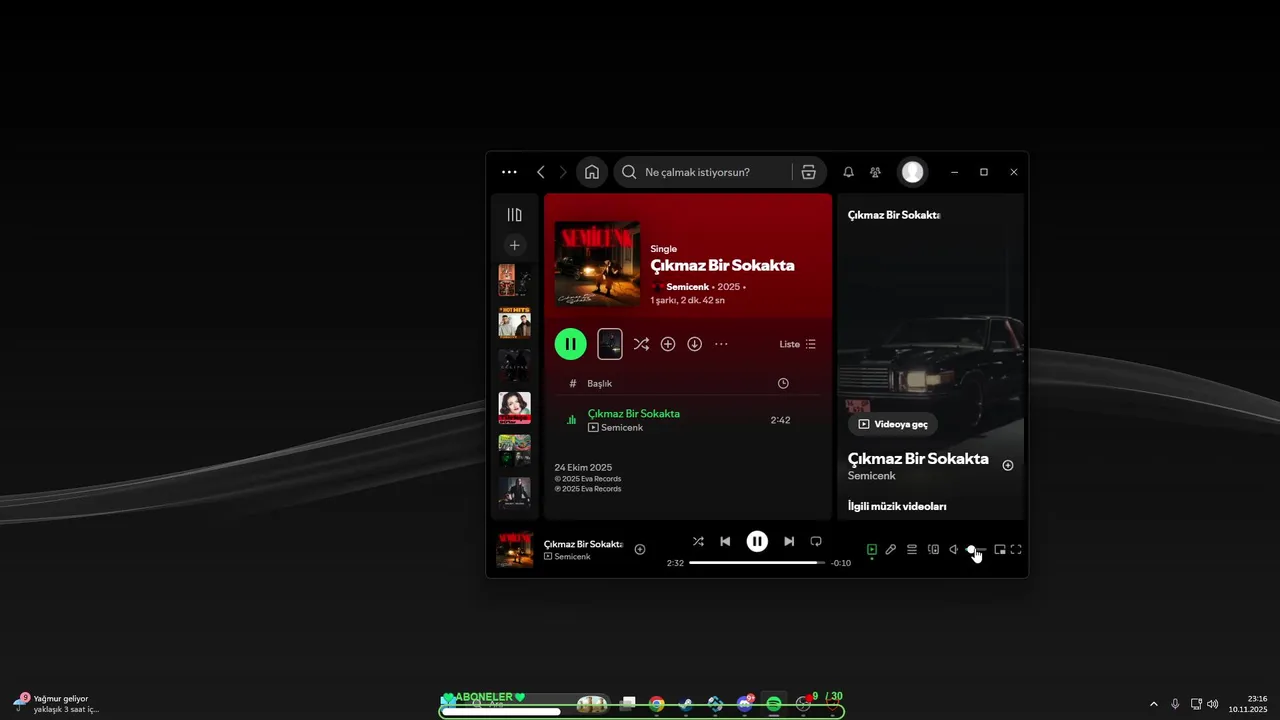The height and width of the screenshot is (720, 1280).
Task: Skip to the next track
Action: [789, 541]
